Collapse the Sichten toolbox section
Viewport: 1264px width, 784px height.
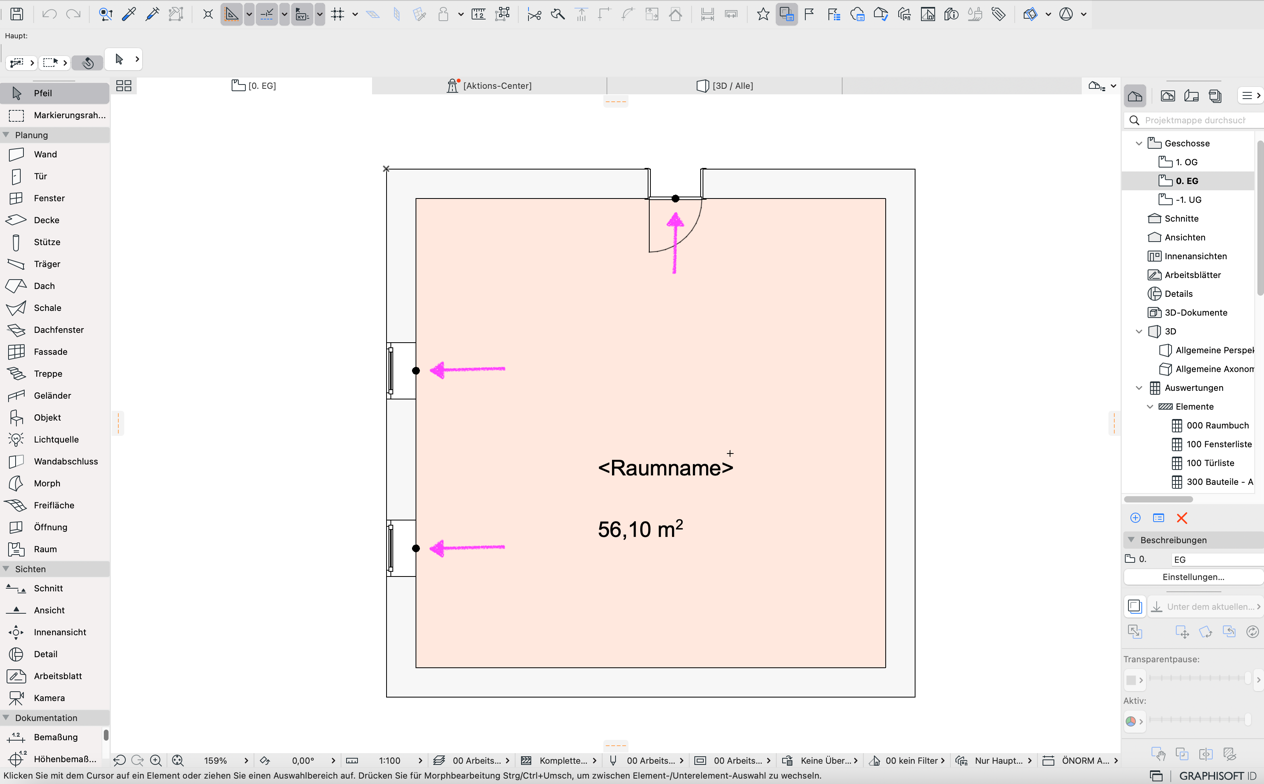(6, 569)
